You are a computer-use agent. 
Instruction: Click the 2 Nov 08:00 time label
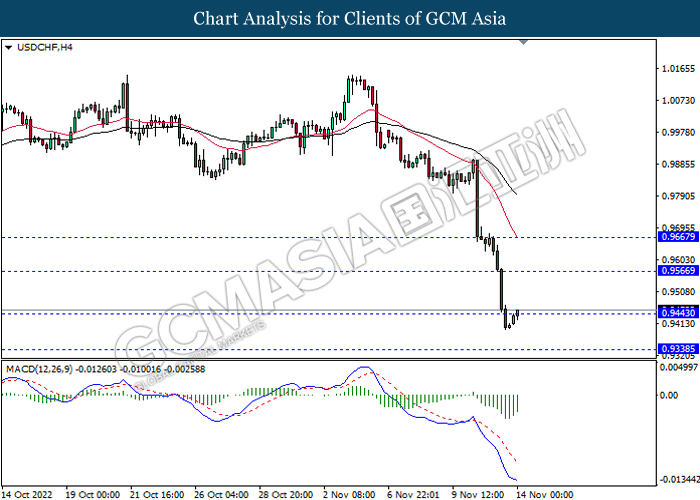coord(349,495)
